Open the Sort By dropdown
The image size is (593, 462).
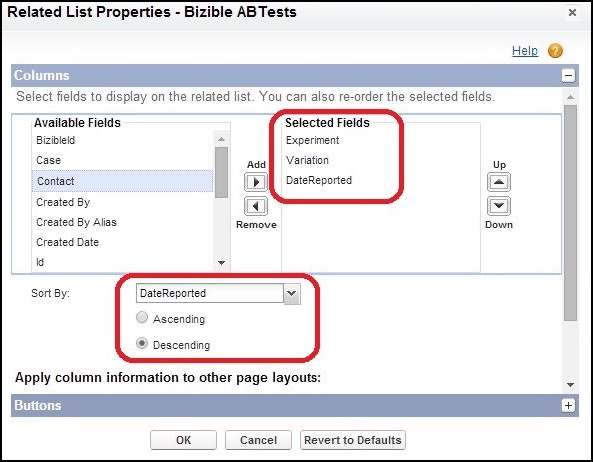[x=292, y=294]
